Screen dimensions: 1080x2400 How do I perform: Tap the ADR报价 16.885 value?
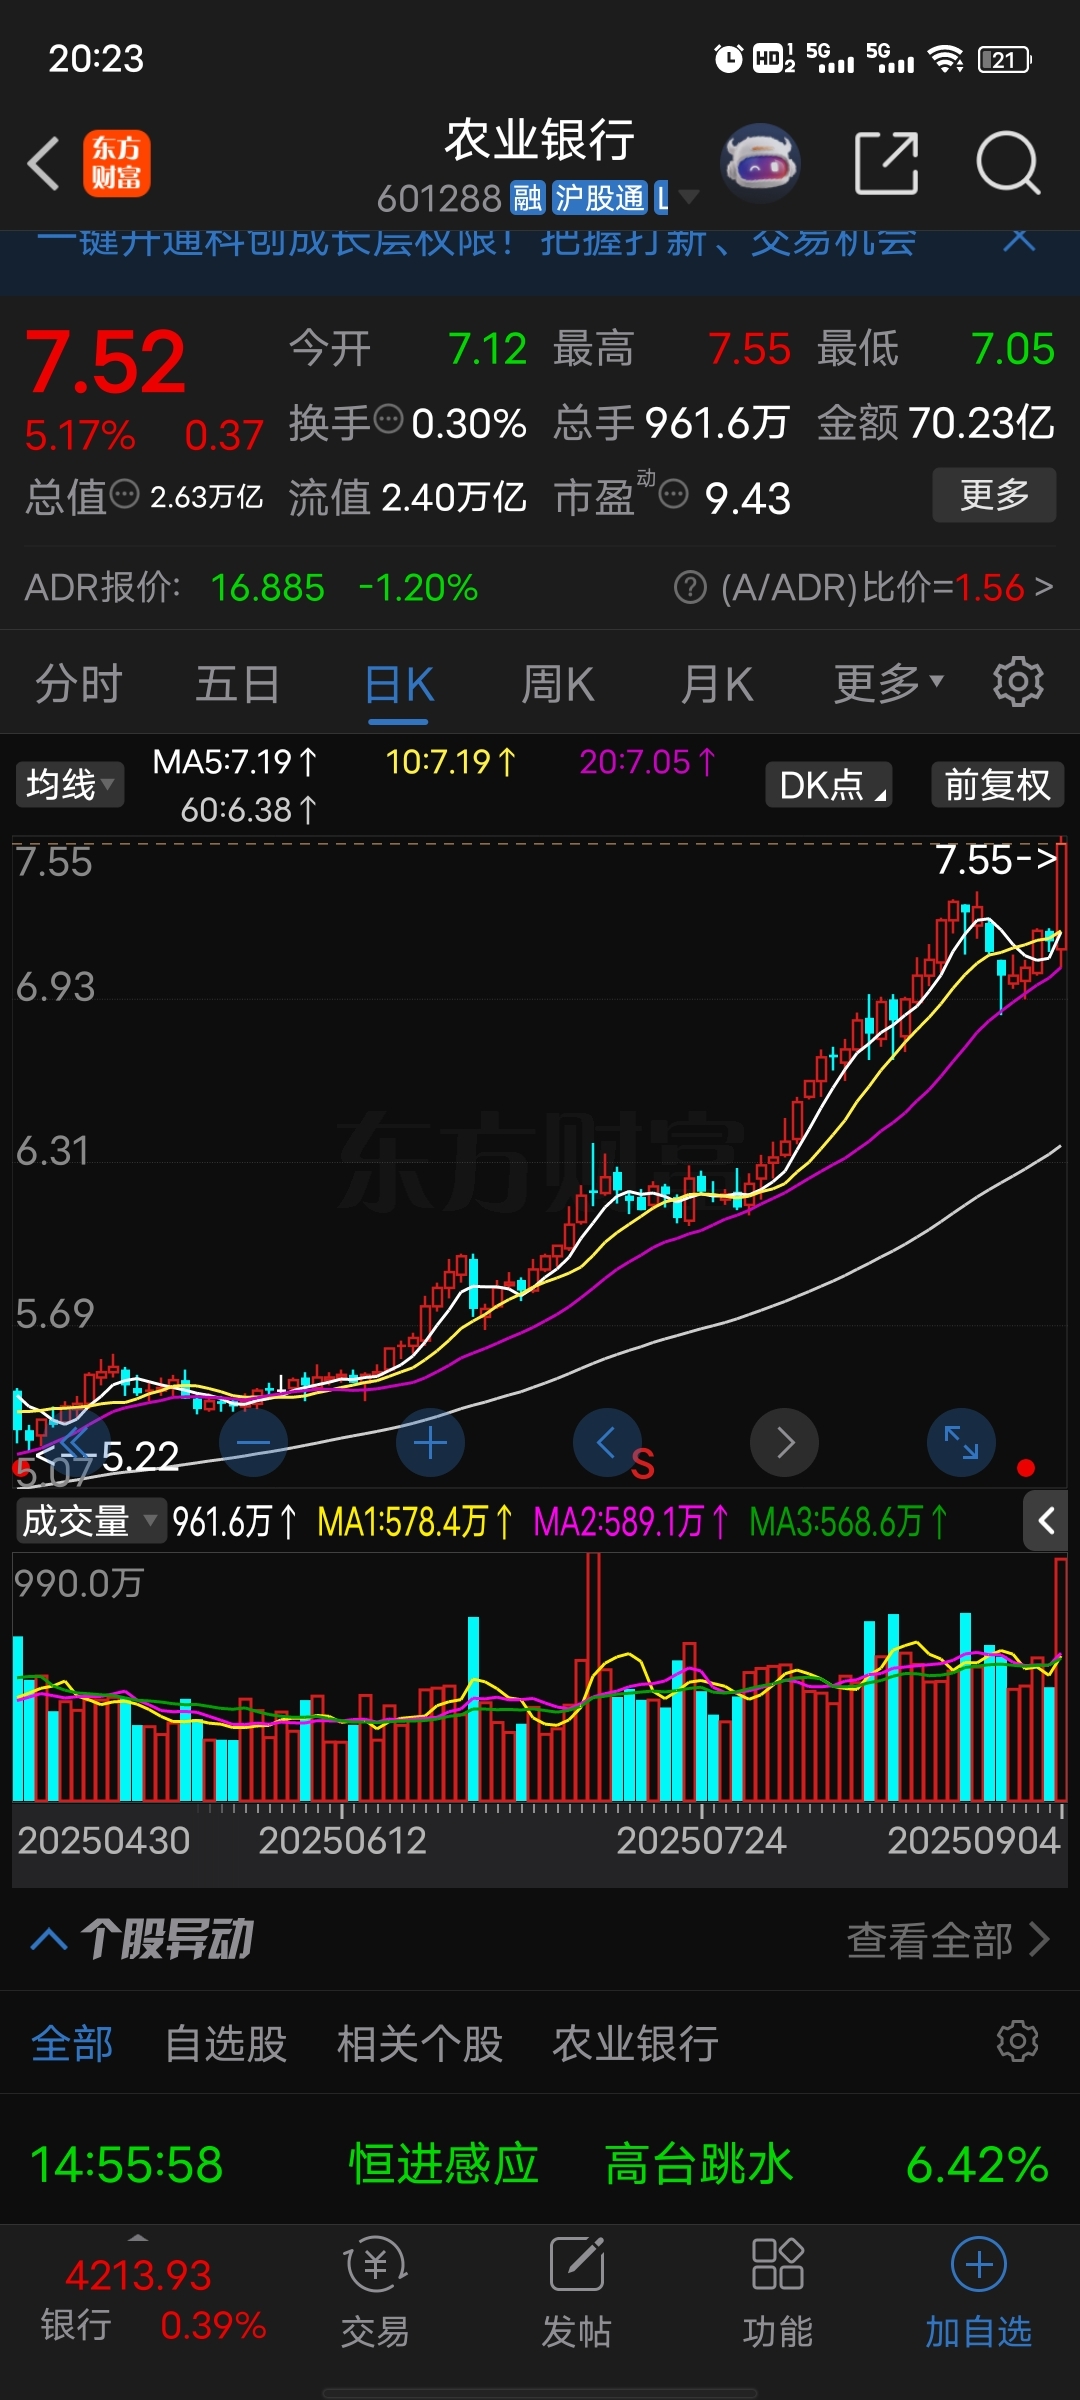tap(268, 588)
